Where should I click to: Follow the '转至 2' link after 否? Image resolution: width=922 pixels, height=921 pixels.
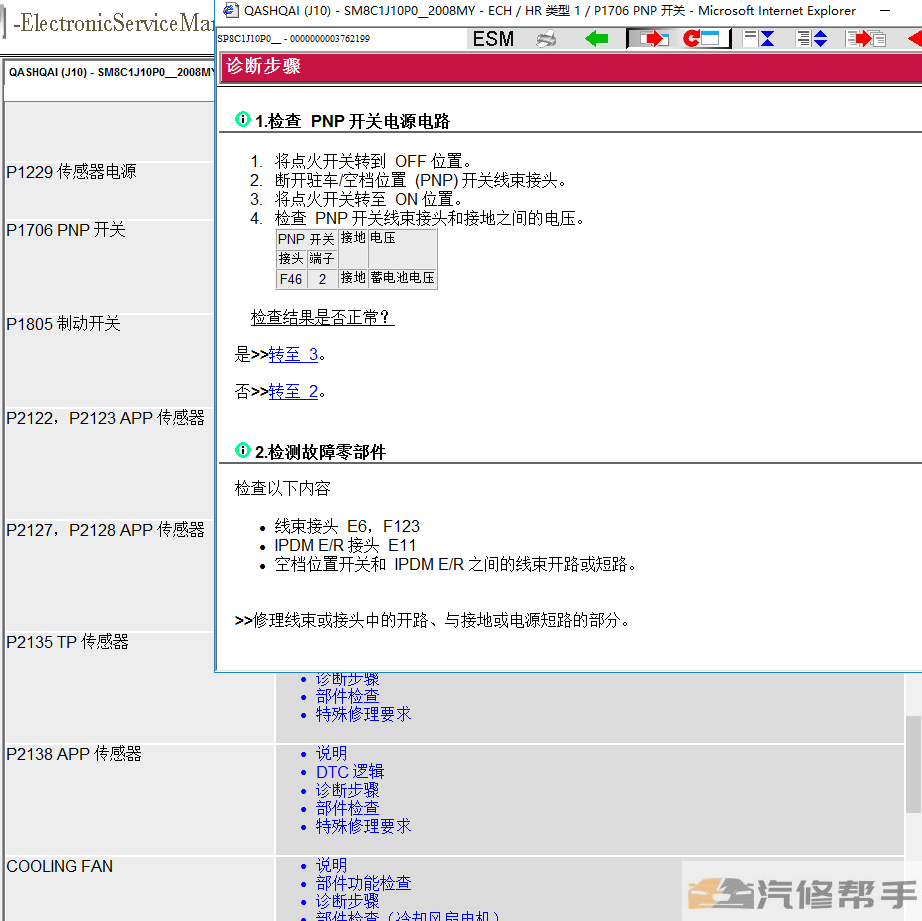point(293,392)
